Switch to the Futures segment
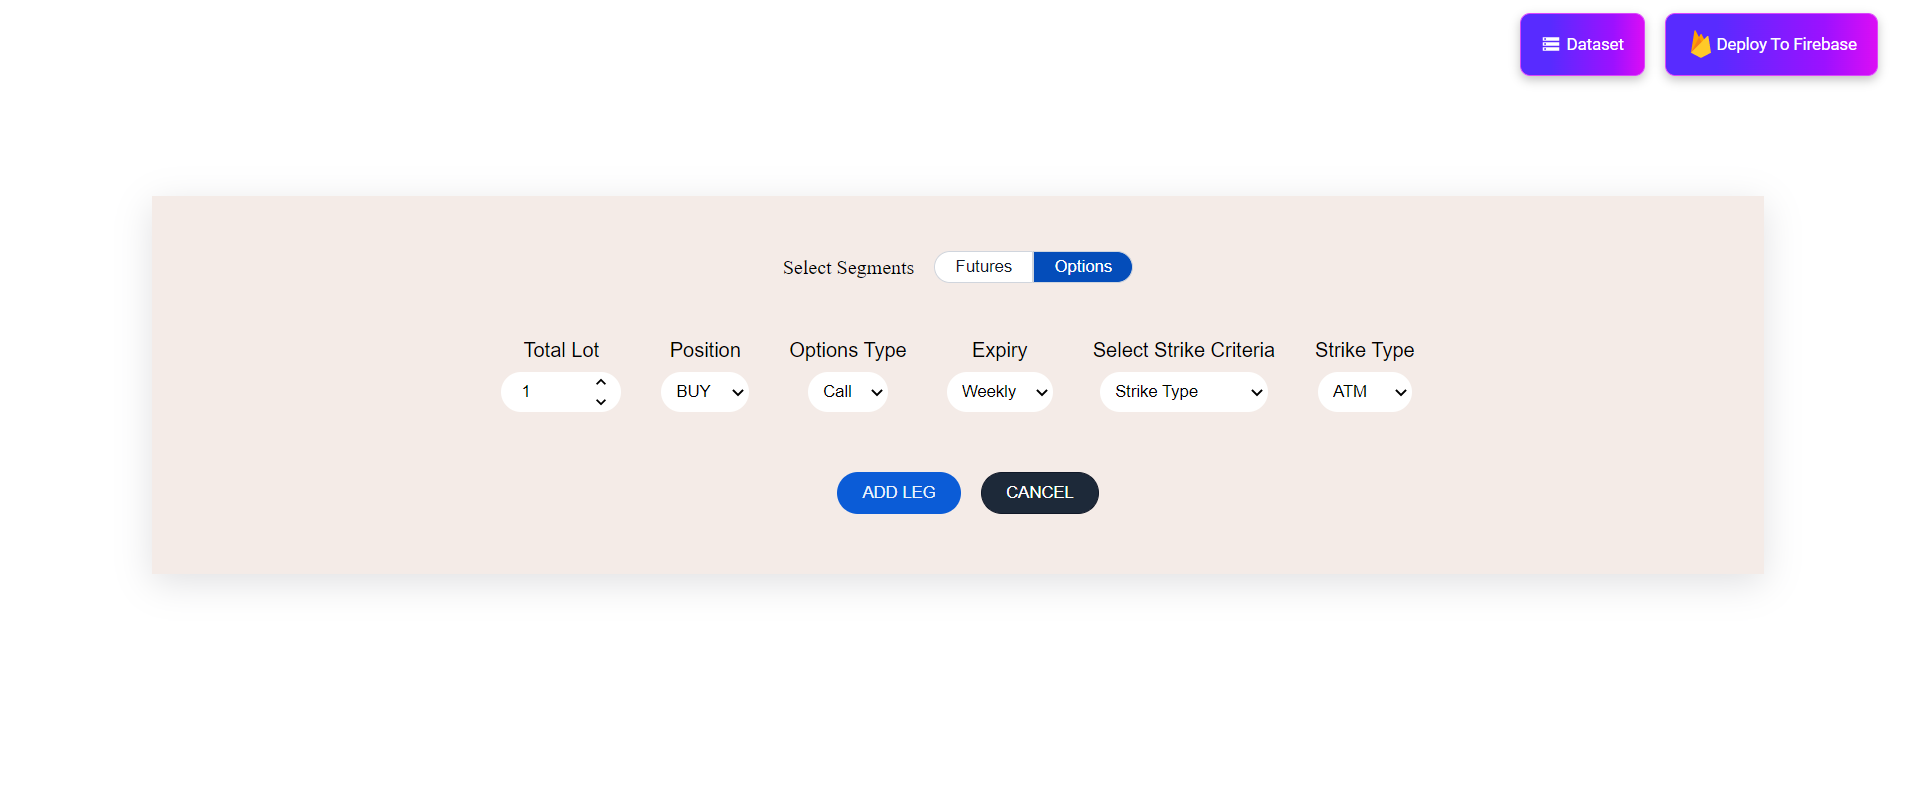 [x=983, y=266]
